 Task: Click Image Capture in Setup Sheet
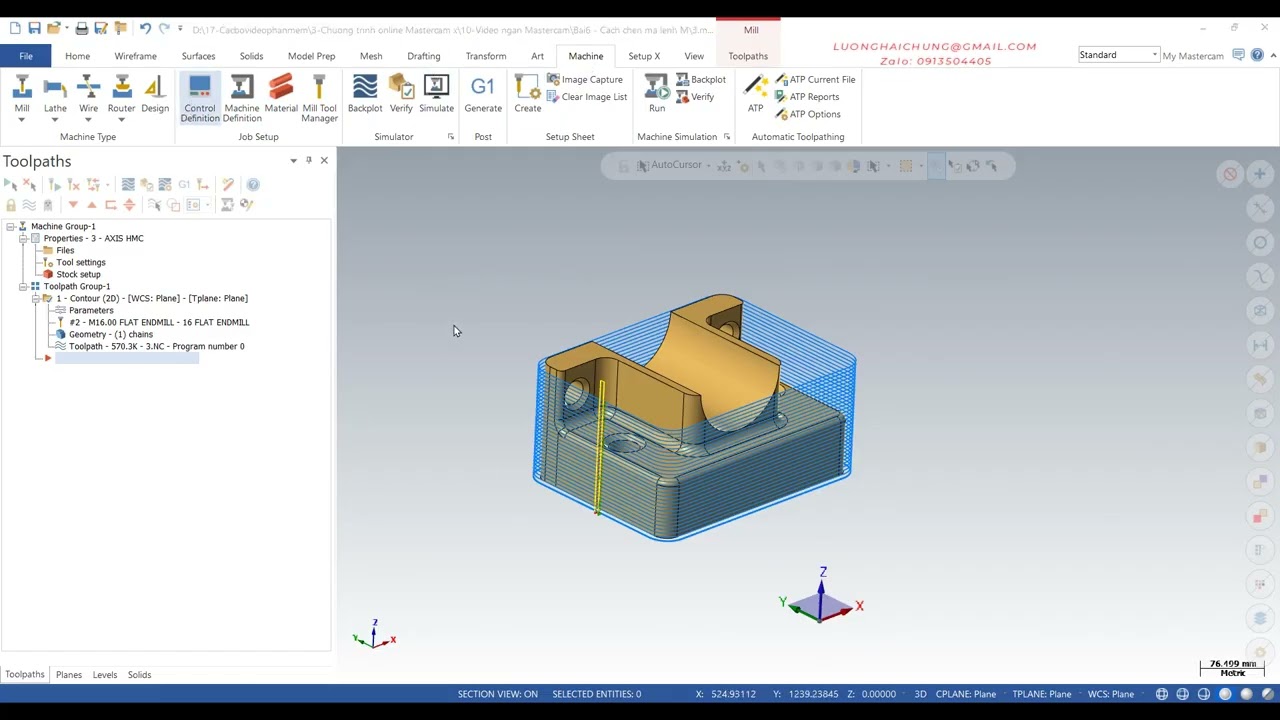pyautogui.click(x=585, y=80)
